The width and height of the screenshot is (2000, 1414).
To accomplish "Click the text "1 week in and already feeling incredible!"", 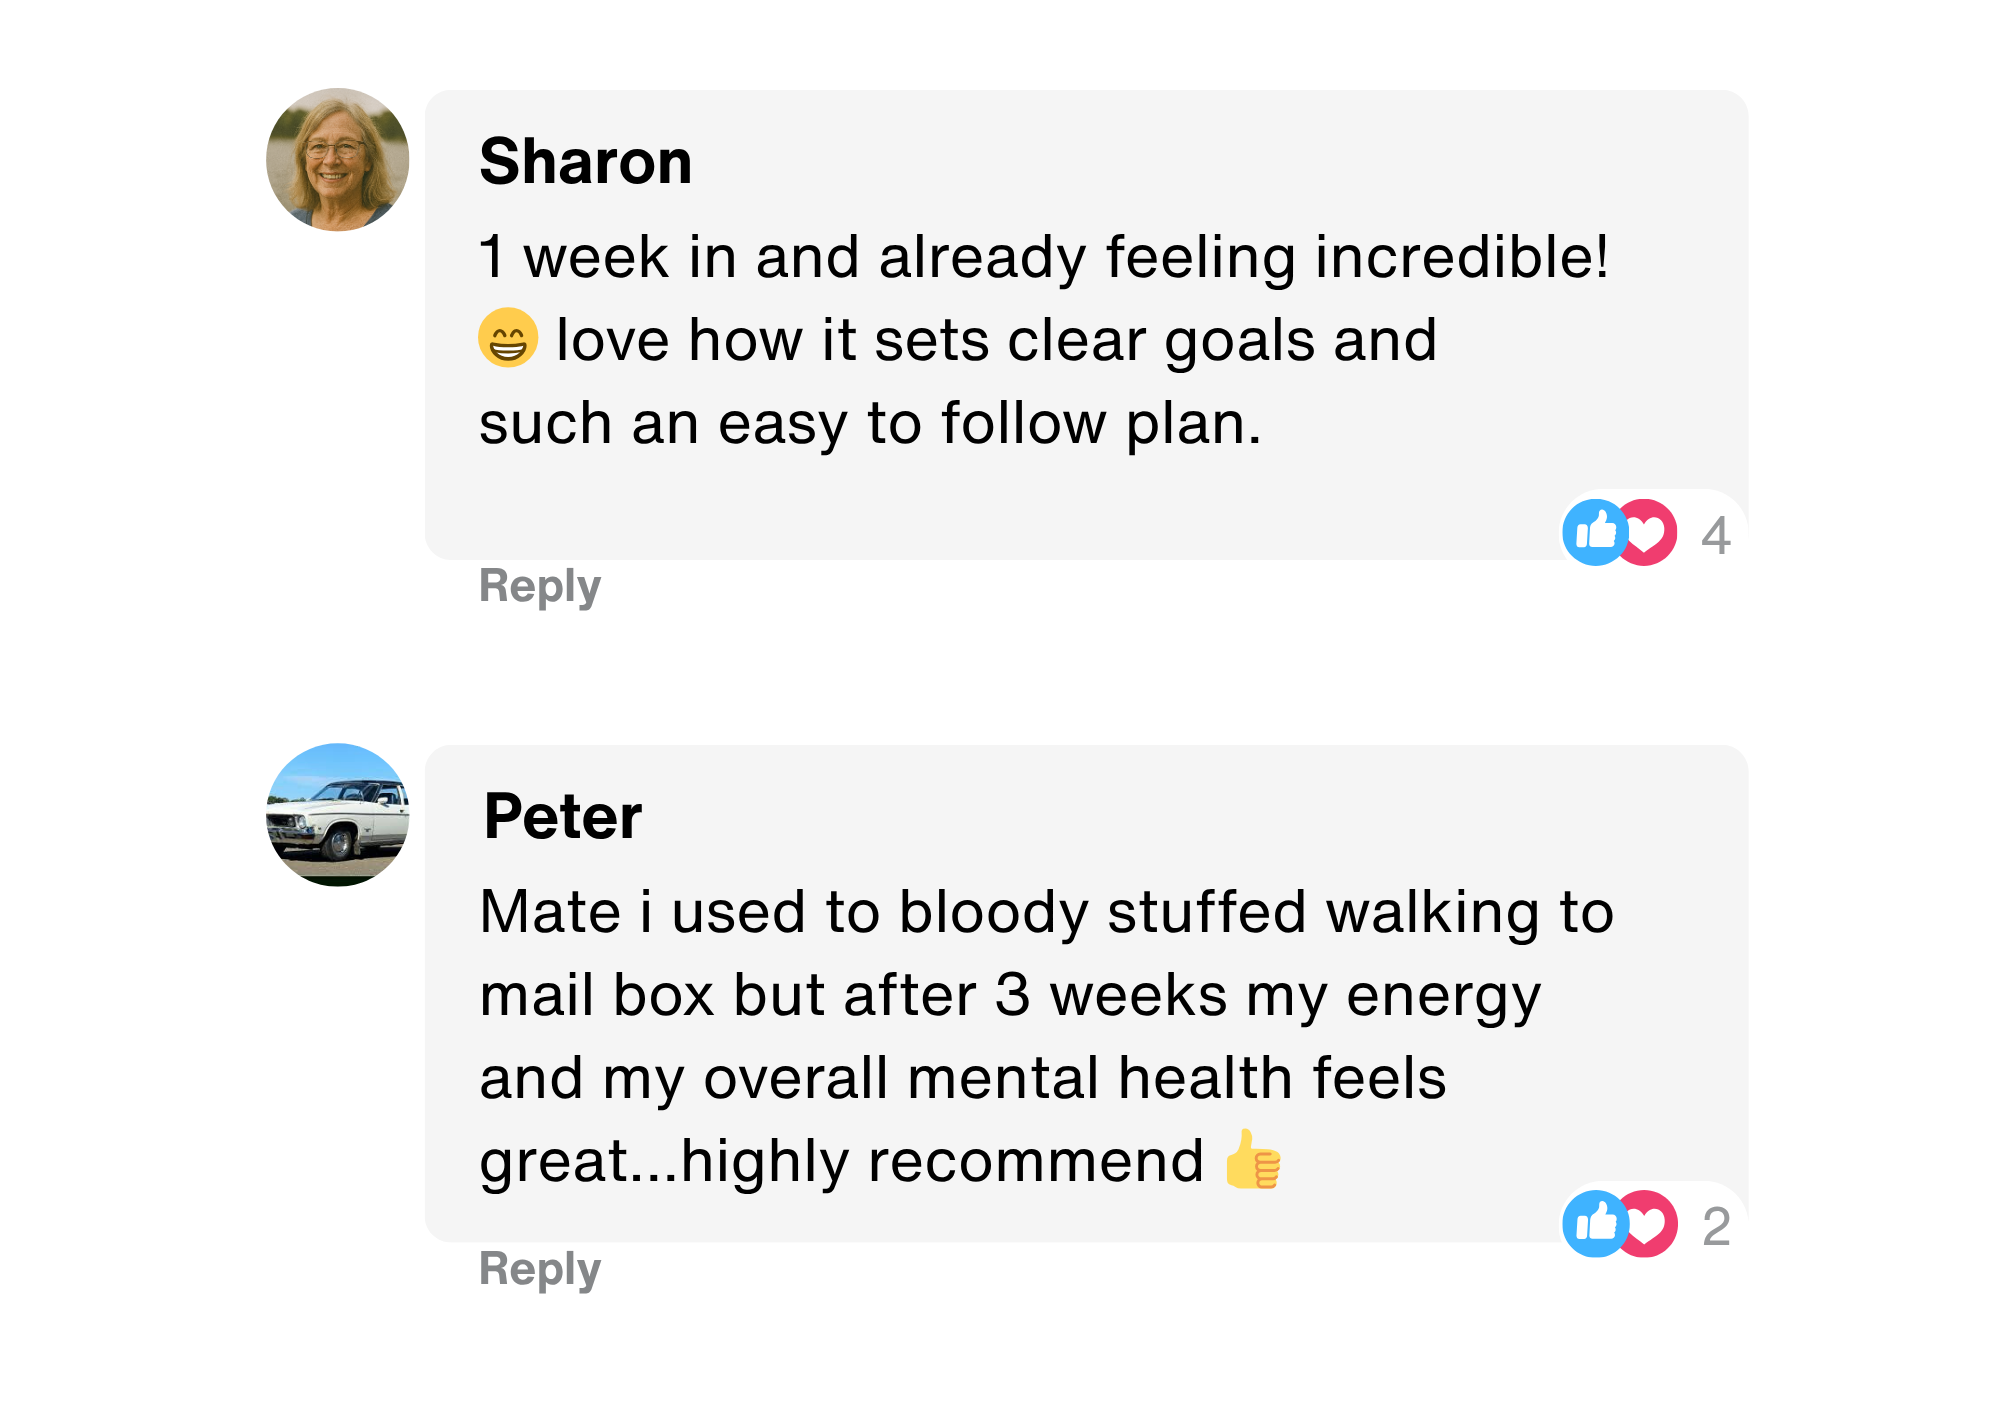I will click(1044, 257).
